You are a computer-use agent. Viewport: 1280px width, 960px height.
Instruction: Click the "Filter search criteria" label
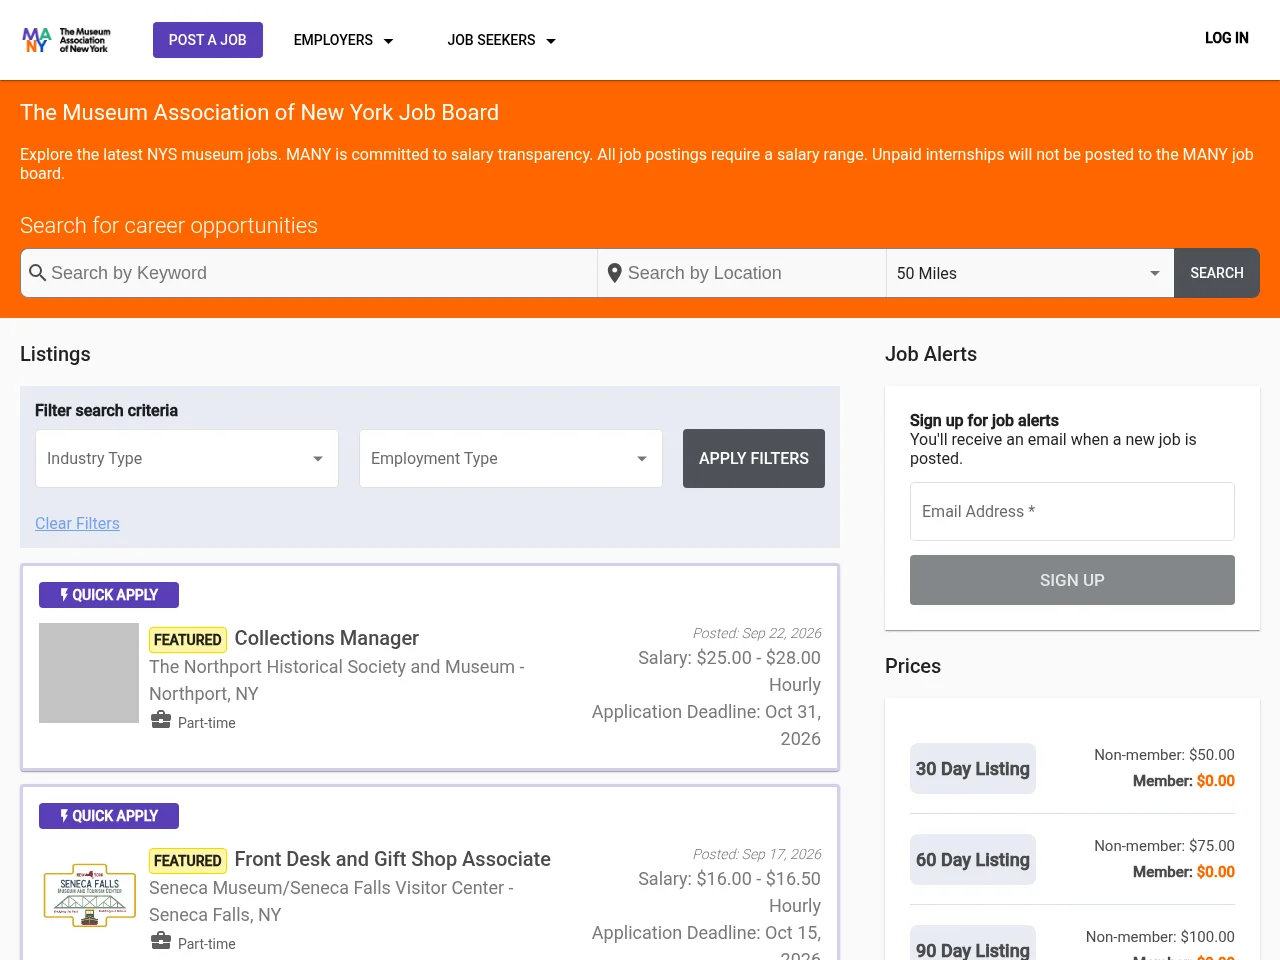click(106, 411)
